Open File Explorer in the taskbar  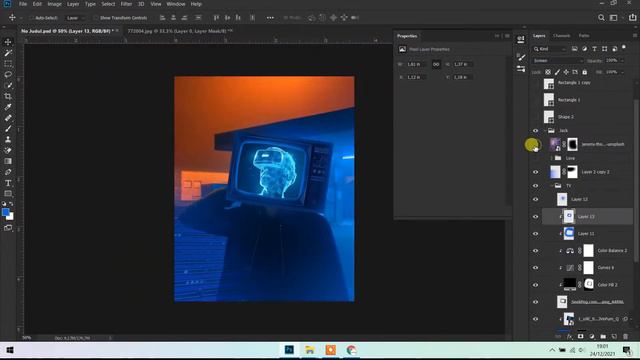coord(310,350)
